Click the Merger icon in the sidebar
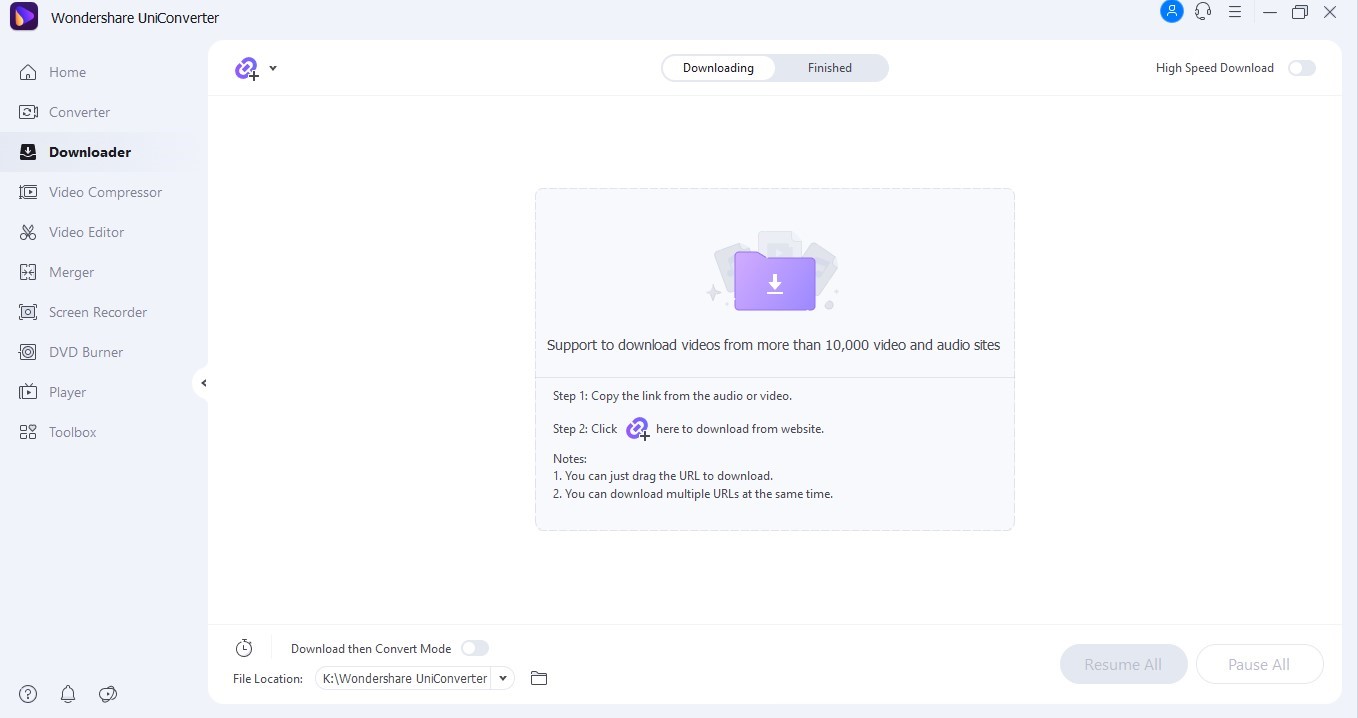 pos(29,272)
